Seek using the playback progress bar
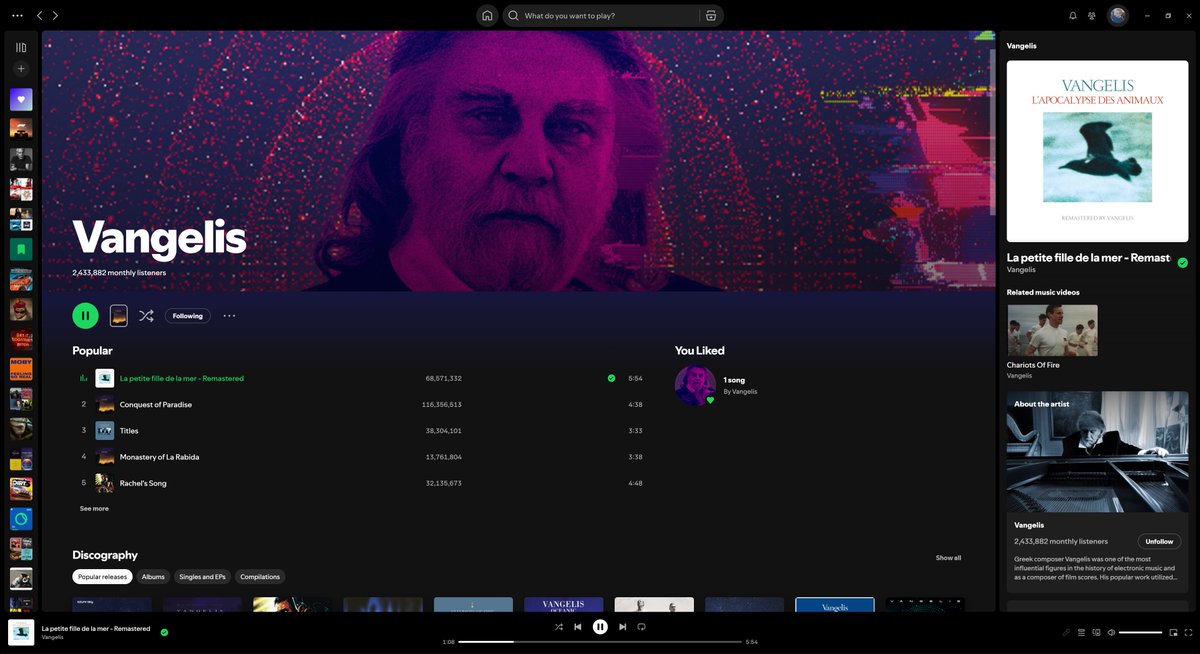 [x=600, y=642]
